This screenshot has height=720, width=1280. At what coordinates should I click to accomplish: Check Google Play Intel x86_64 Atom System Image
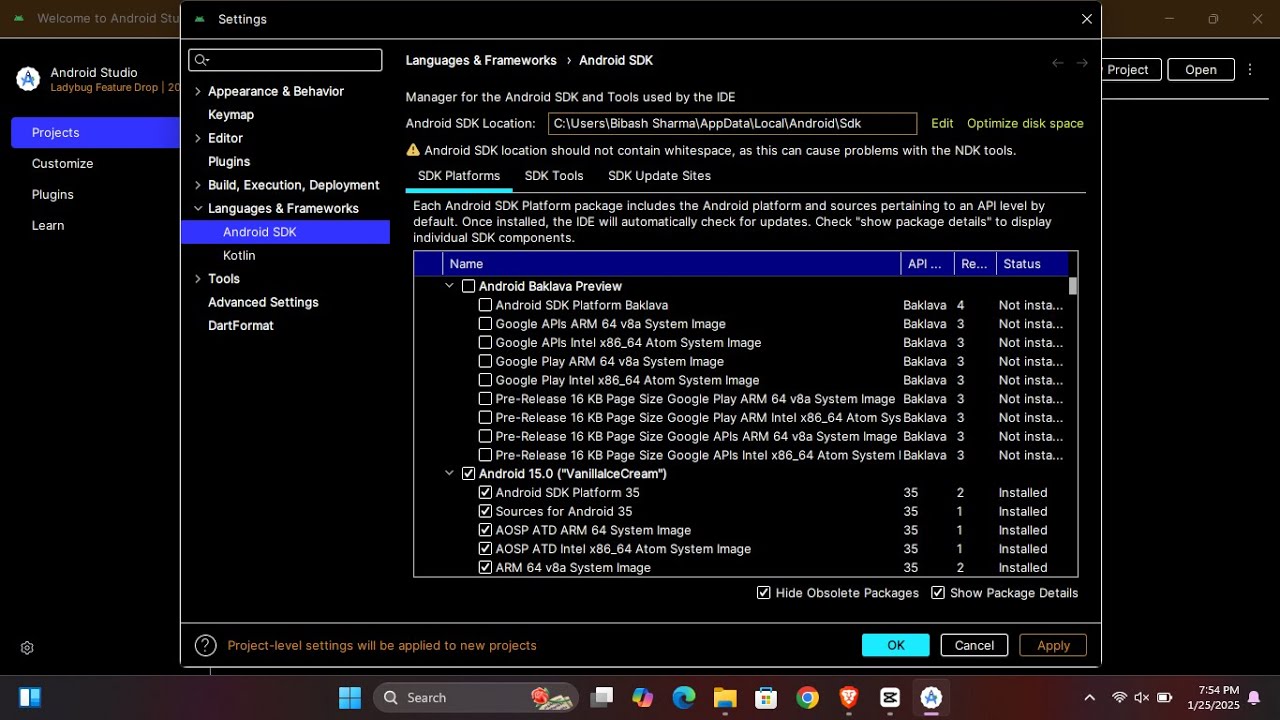tap(485, 380)
